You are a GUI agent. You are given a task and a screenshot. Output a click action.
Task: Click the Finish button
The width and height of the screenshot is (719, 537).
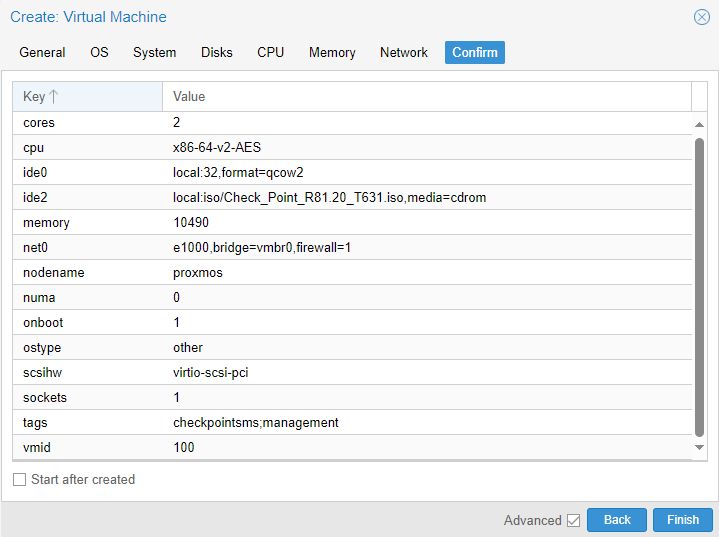[x=682, y=520]
